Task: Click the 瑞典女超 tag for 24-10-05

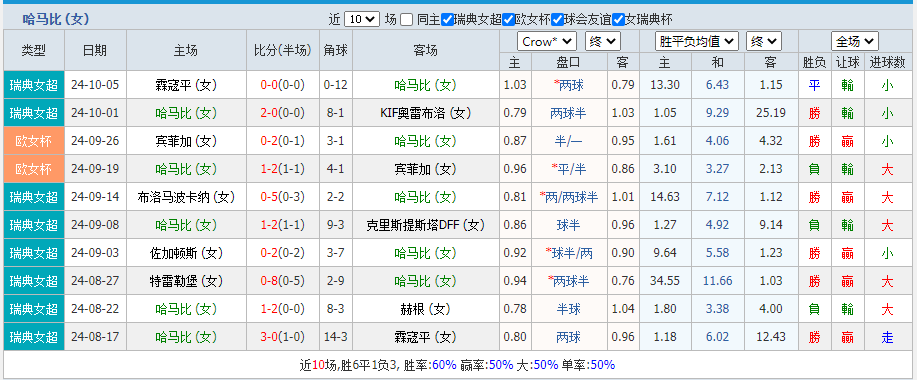Action: click(34, 85)
